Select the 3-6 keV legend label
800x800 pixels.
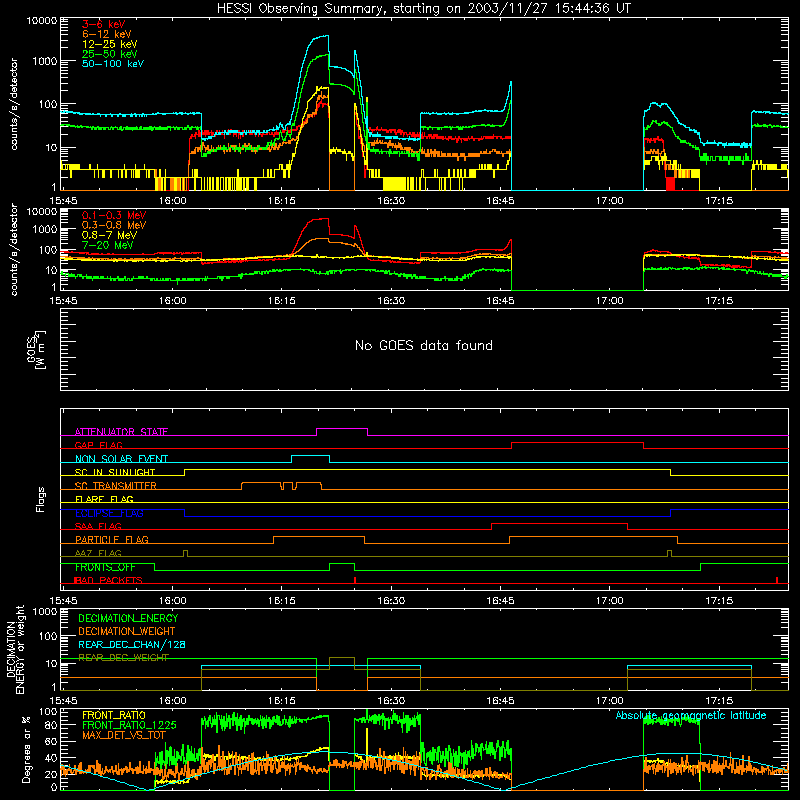104,24
